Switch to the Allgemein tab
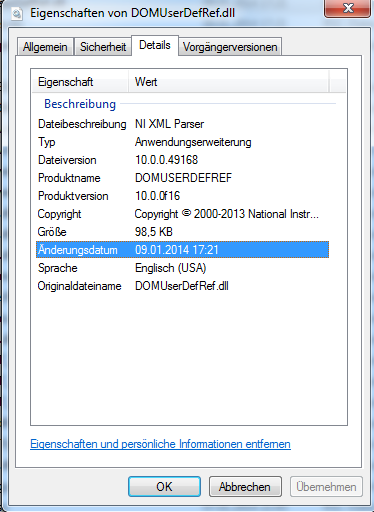 (x=45, y=47)
